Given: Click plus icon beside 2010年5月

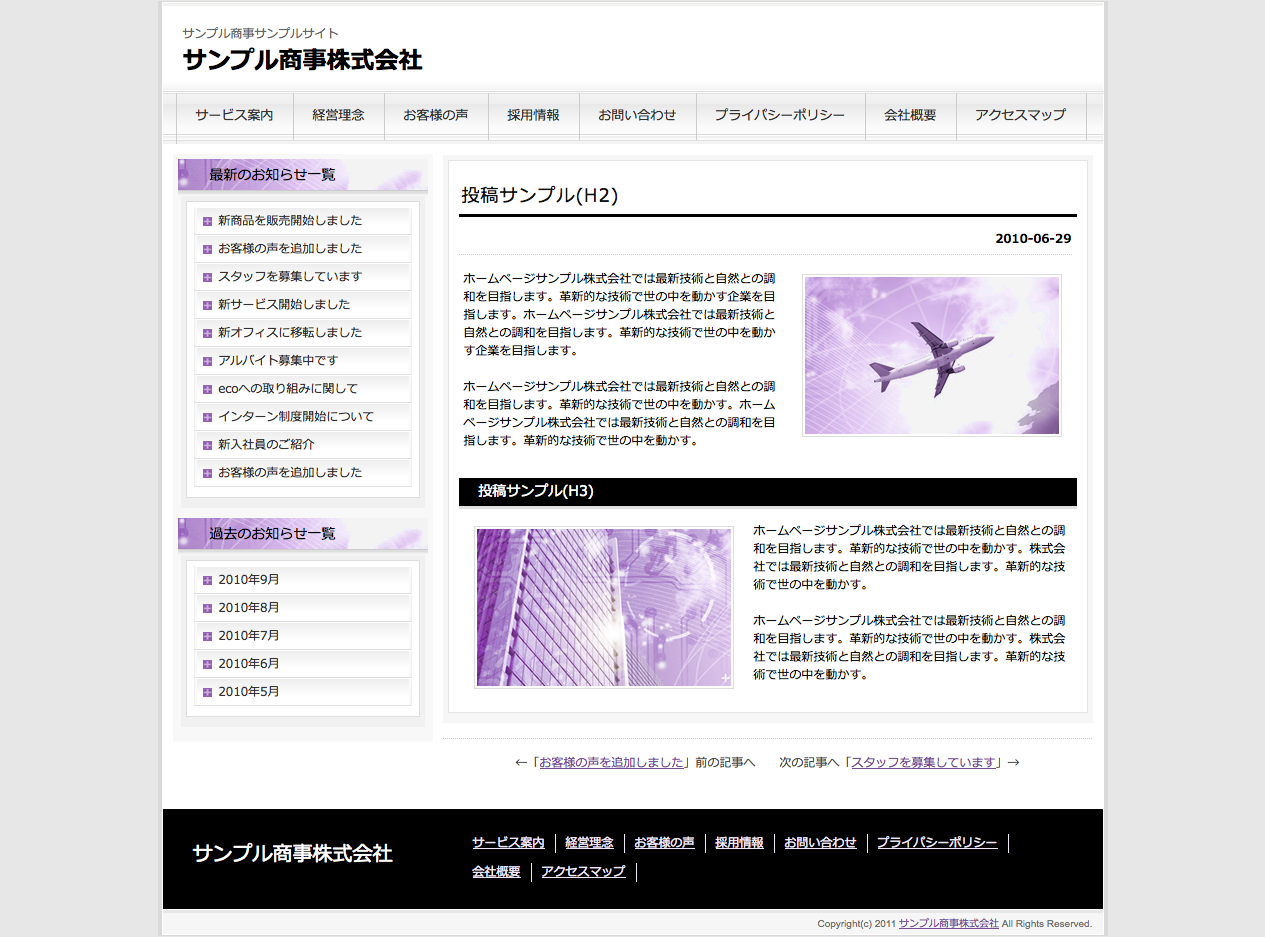Looking at the screenshot, I should point(207,692).
